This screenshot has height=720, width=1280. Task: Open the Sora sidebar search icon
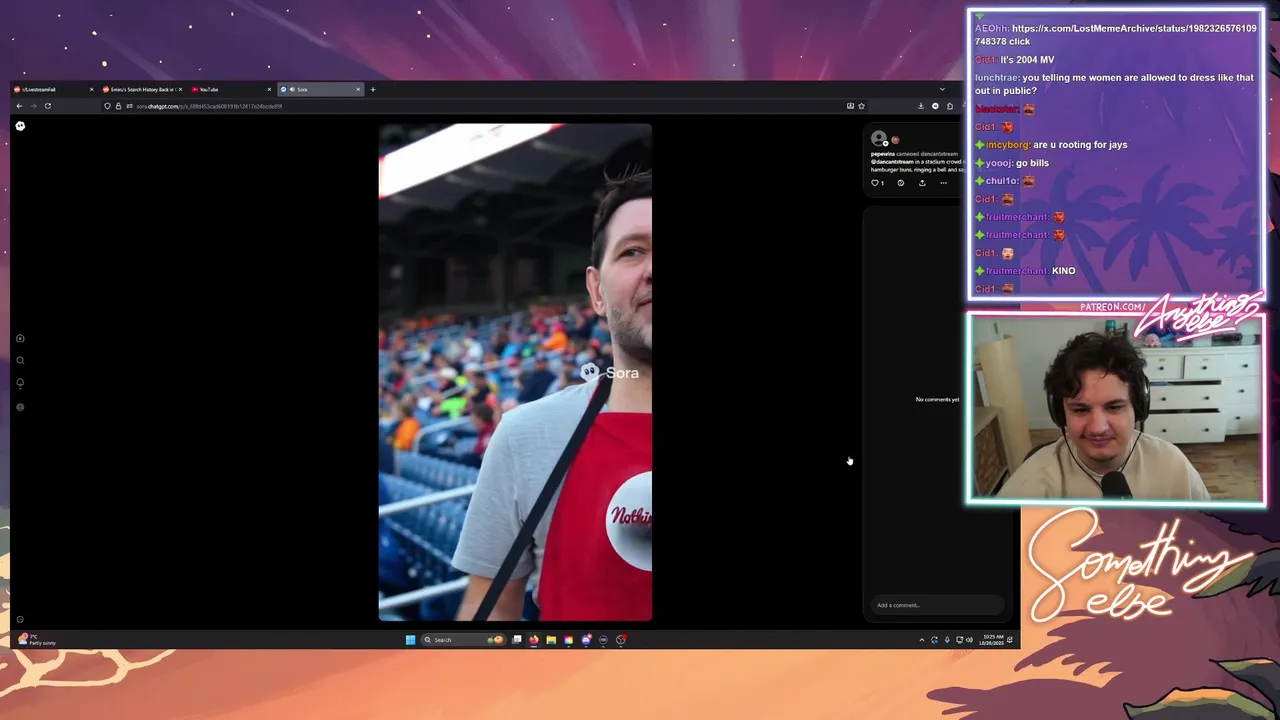pos(20,361)
